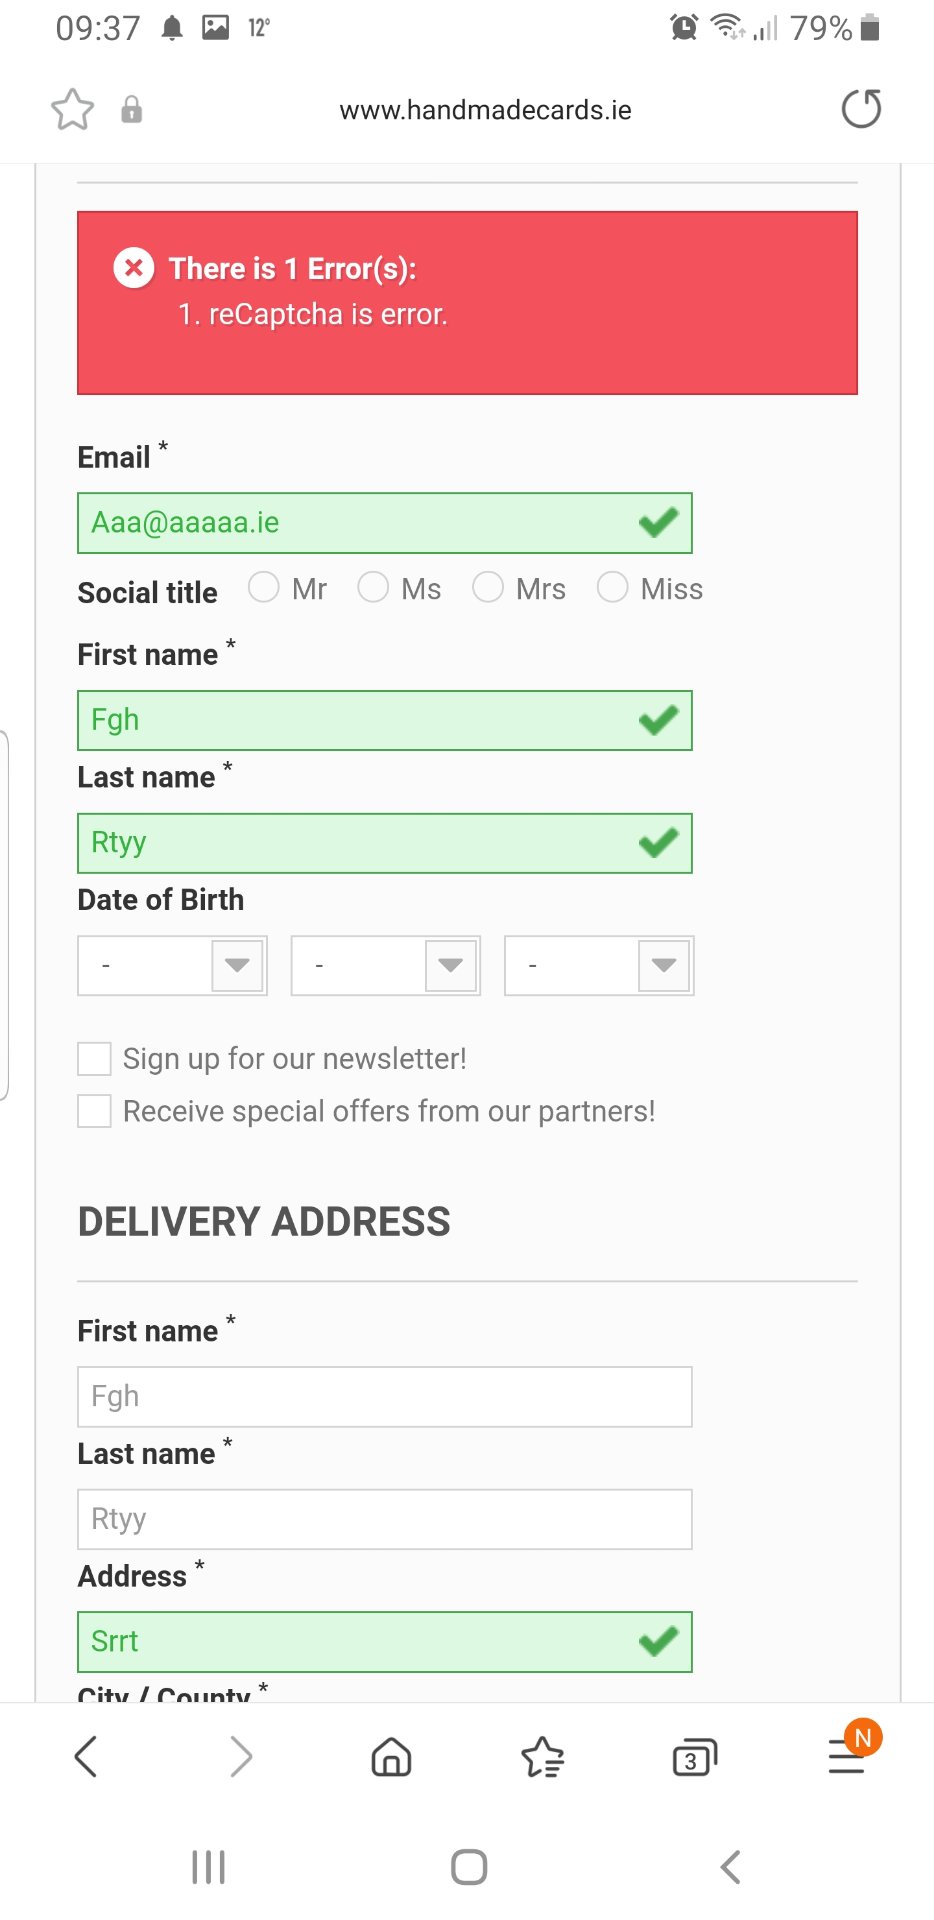
Task: Tap the padlock site security icon
Action: 131,110
